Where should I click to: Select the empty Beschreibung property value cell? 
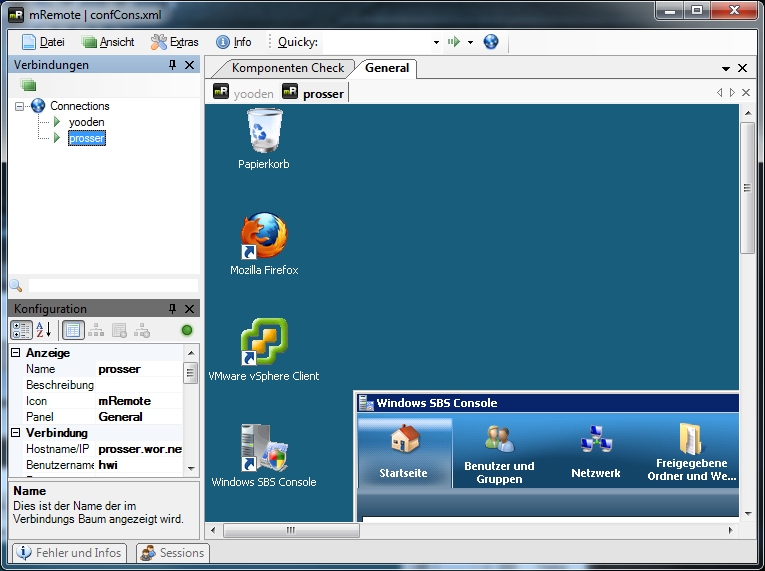click(140, 385)
